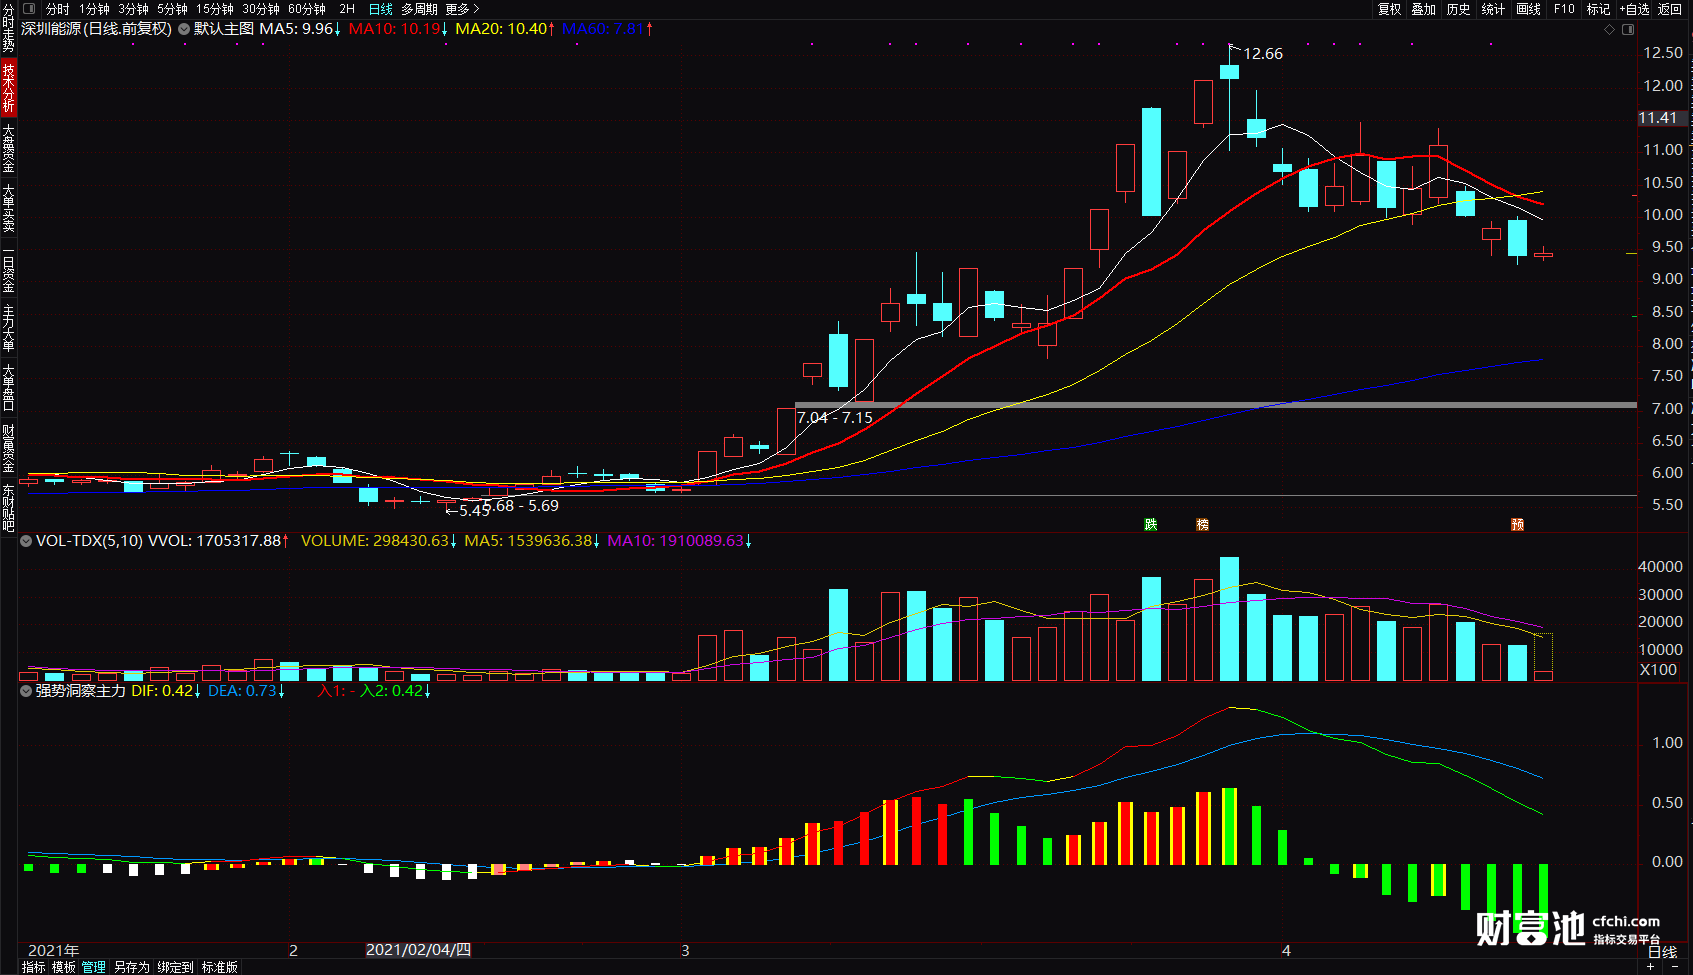1693x975 pixels.
Task: Click the 管理 bottom toolbar item
Action: pos(94,967)
